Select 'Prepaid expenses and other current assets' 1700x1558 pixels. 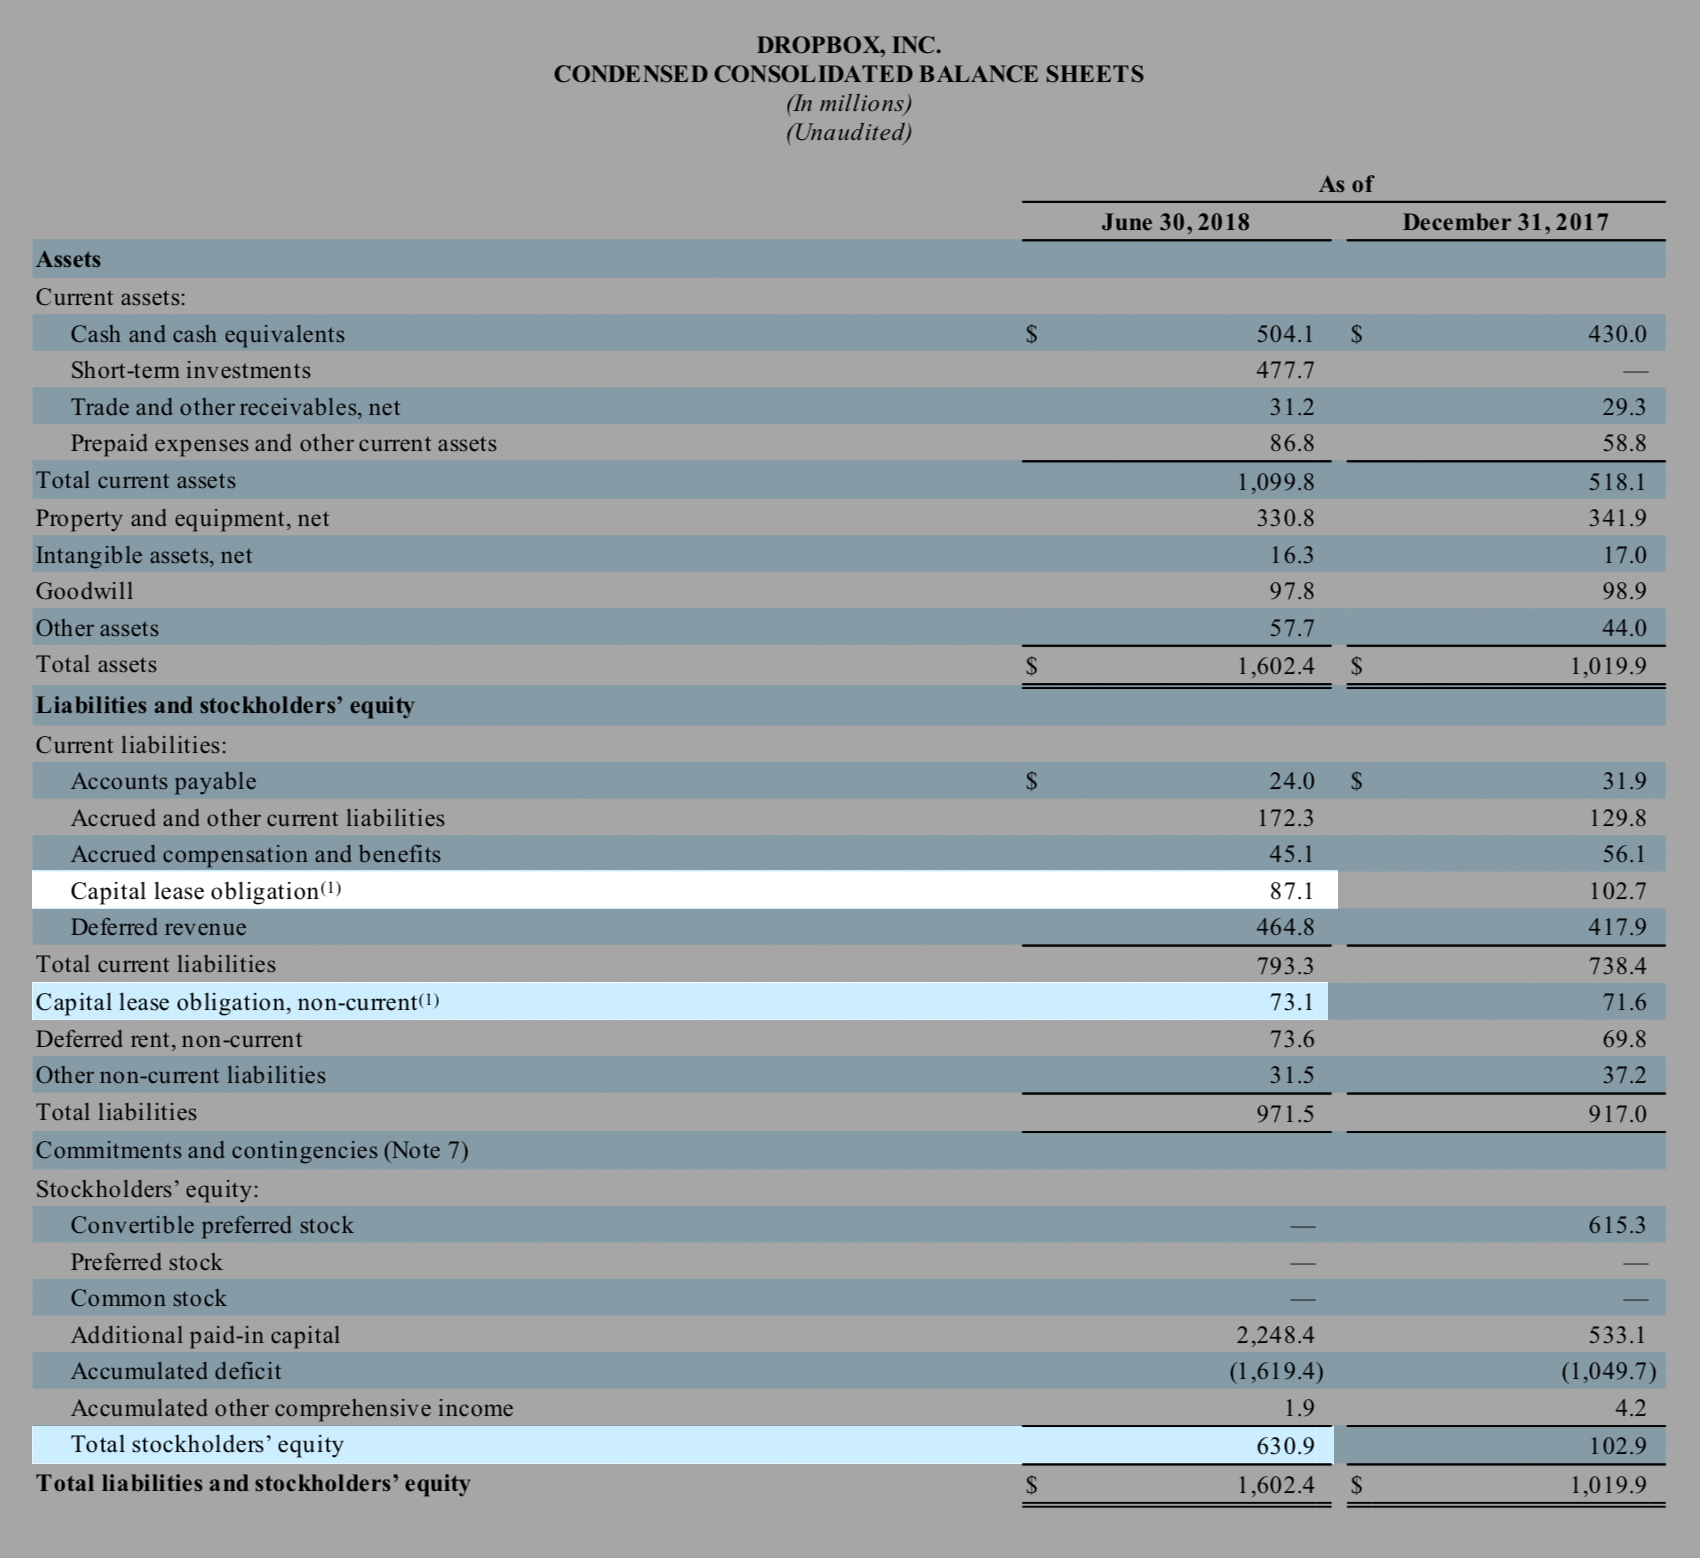point(283,443)
